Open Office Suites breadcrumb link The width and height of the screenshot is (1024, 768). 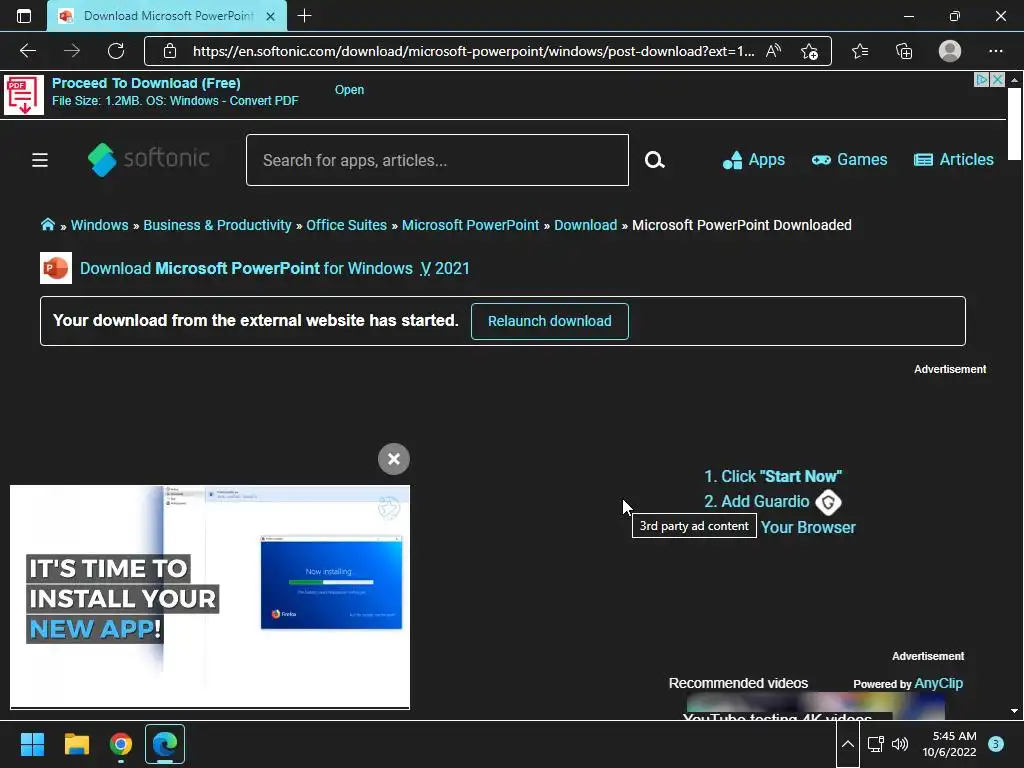point(346,225)
